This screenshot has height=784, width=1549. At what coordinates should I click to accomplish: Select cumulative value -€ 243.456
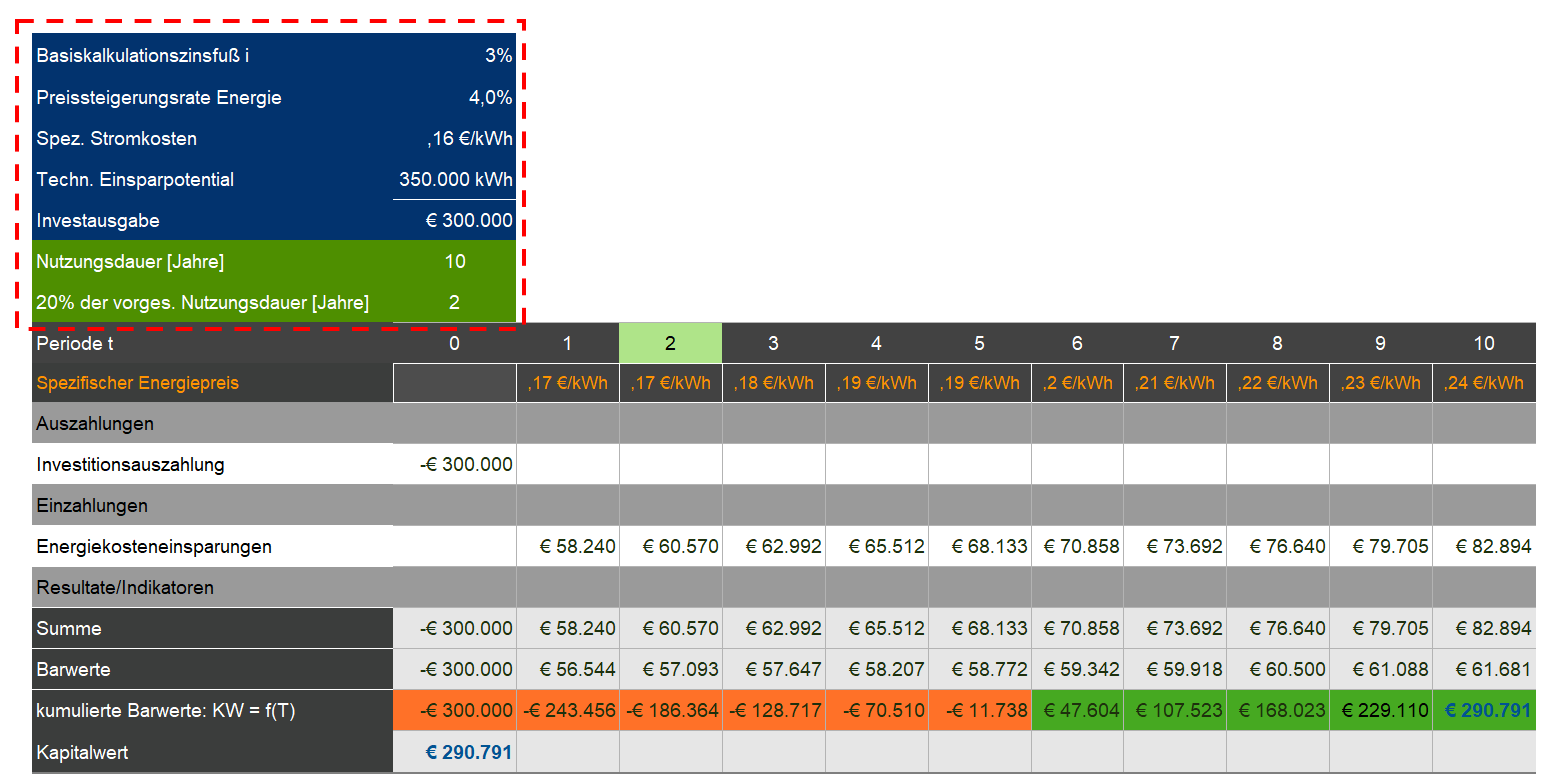point(567,711)
